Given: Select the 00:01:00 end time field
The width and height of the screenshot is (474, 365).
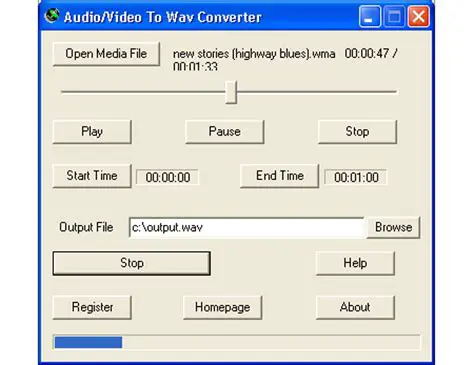Looking at the screenshot, I should pyautogui.click(x=356, y=177).
